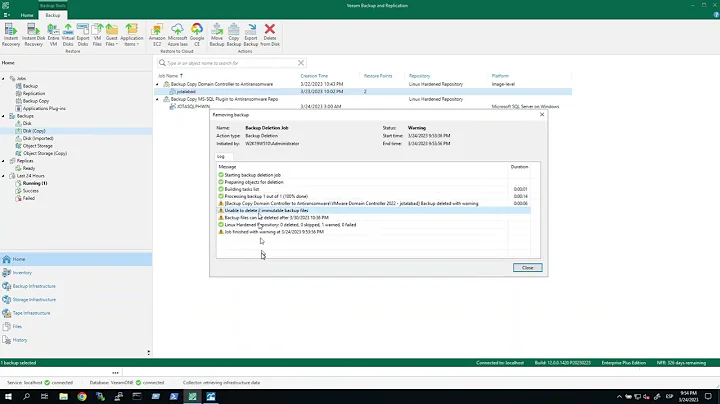Click the Copy Backup icon

click(234, 35)
